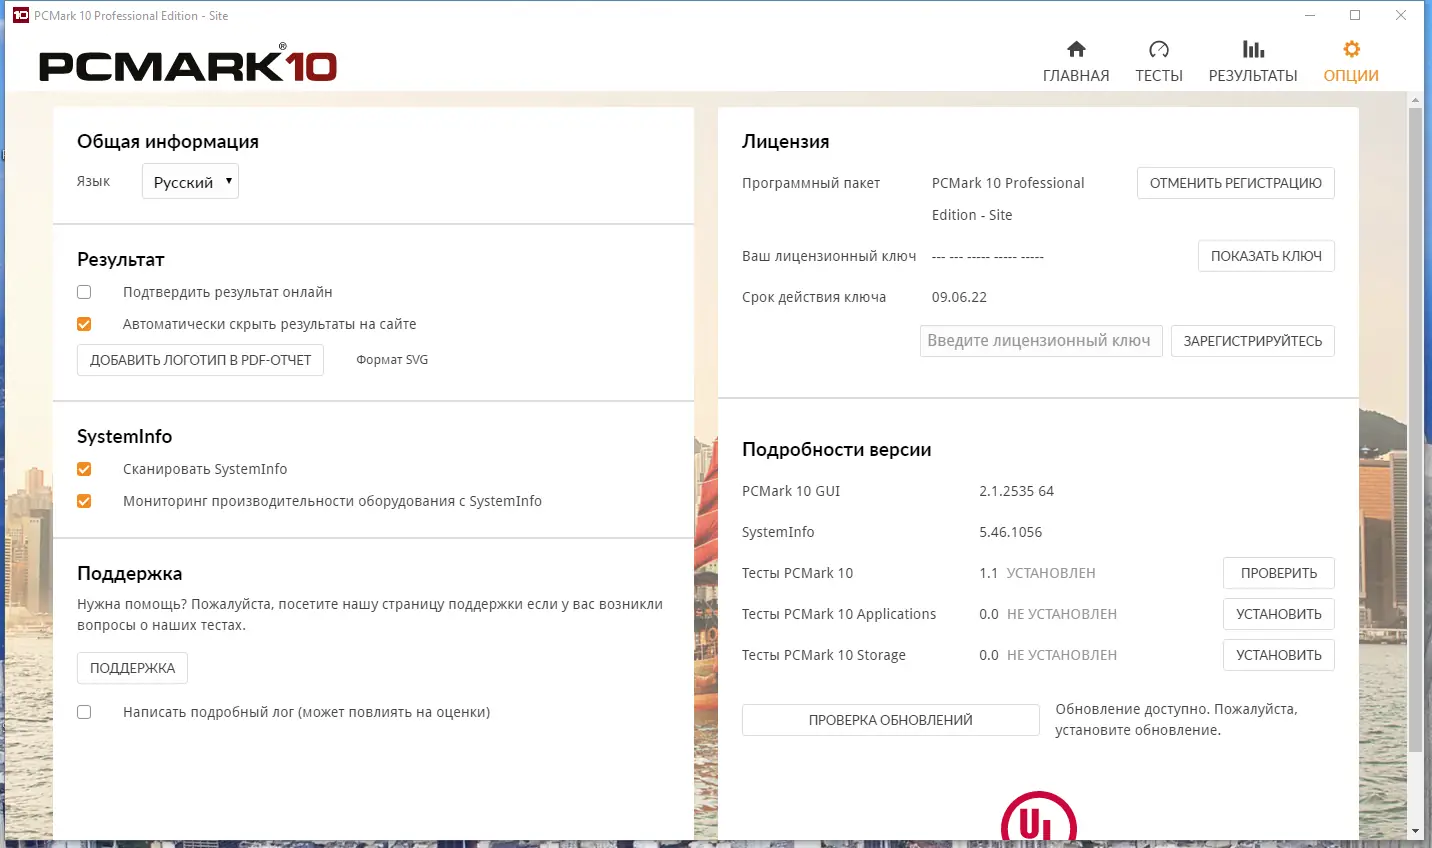Screen dimensions: 1432x848
Task: Click the "Обновление доступно" update notice
Action: pos(1176,720)
